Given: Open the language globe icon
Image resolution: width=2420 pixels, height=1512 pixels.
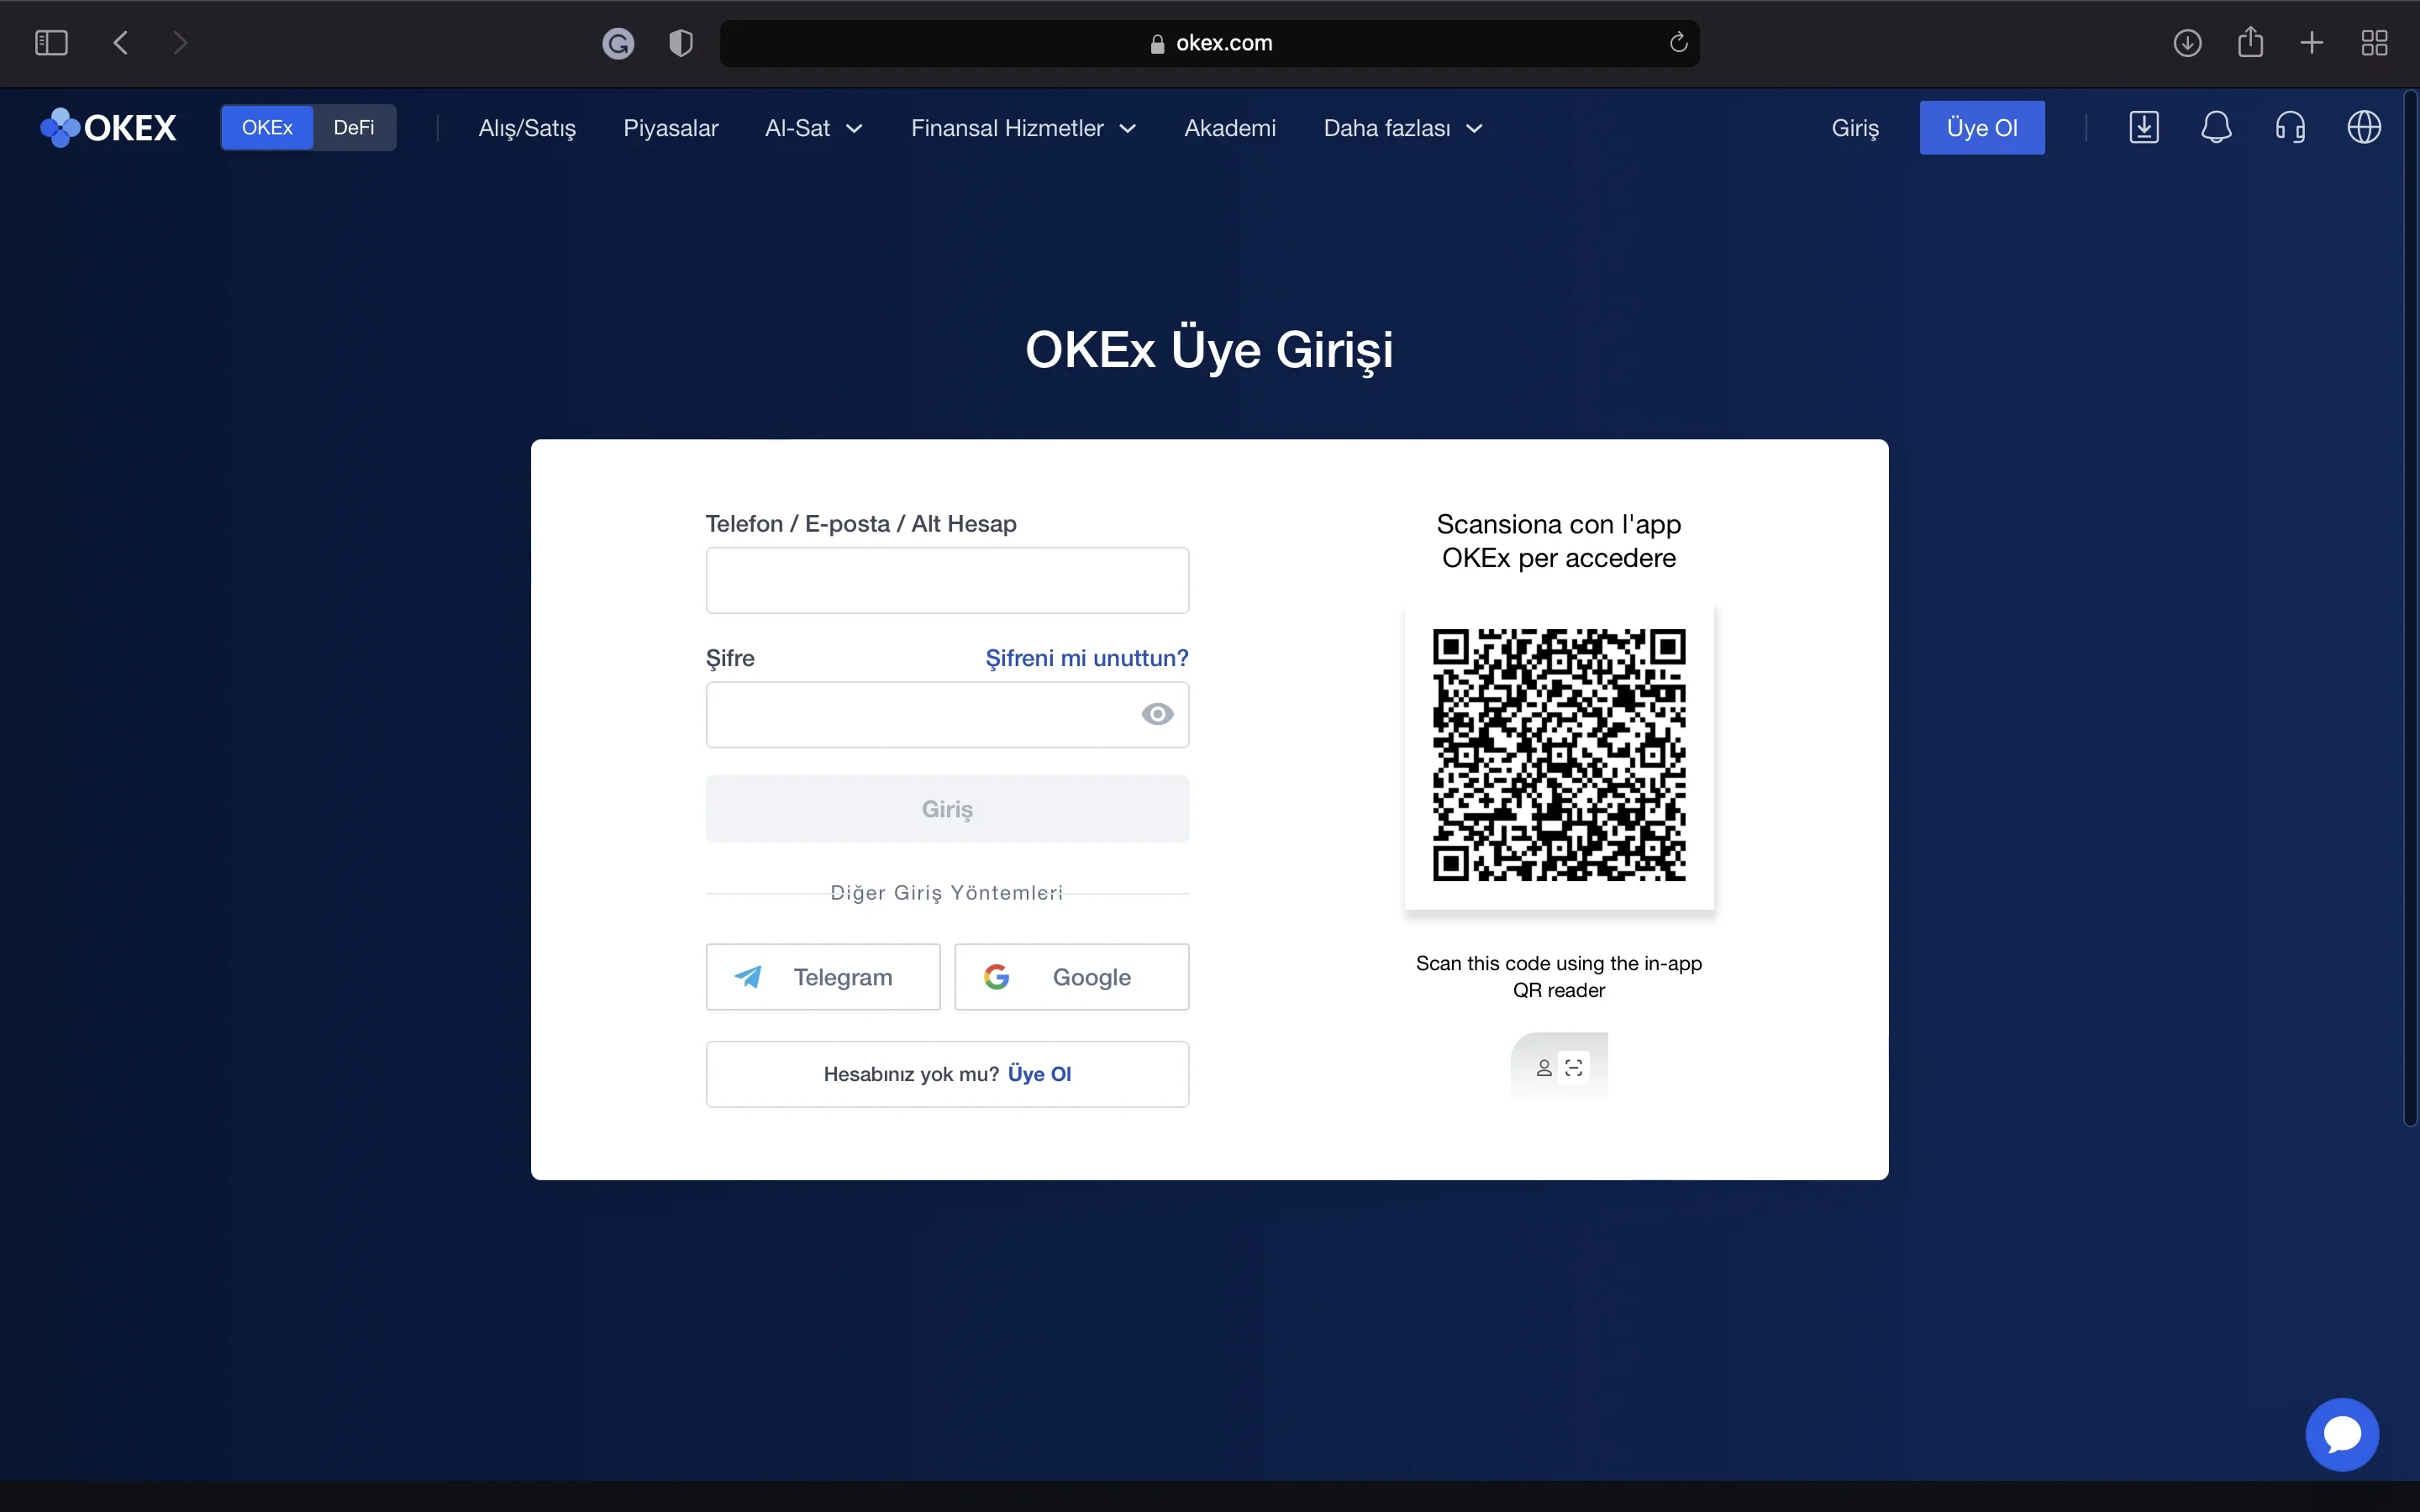Looking at the screenshot, I should coord(2364,128).
